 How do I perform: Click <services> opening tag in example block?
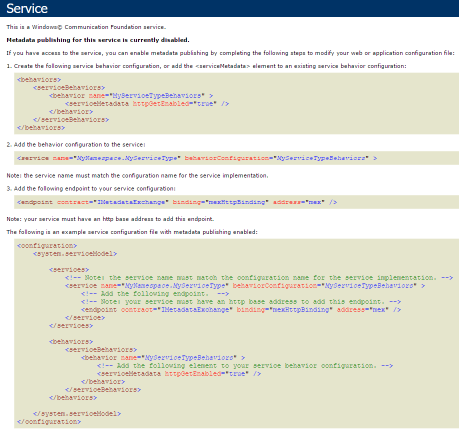coord(69,270)
